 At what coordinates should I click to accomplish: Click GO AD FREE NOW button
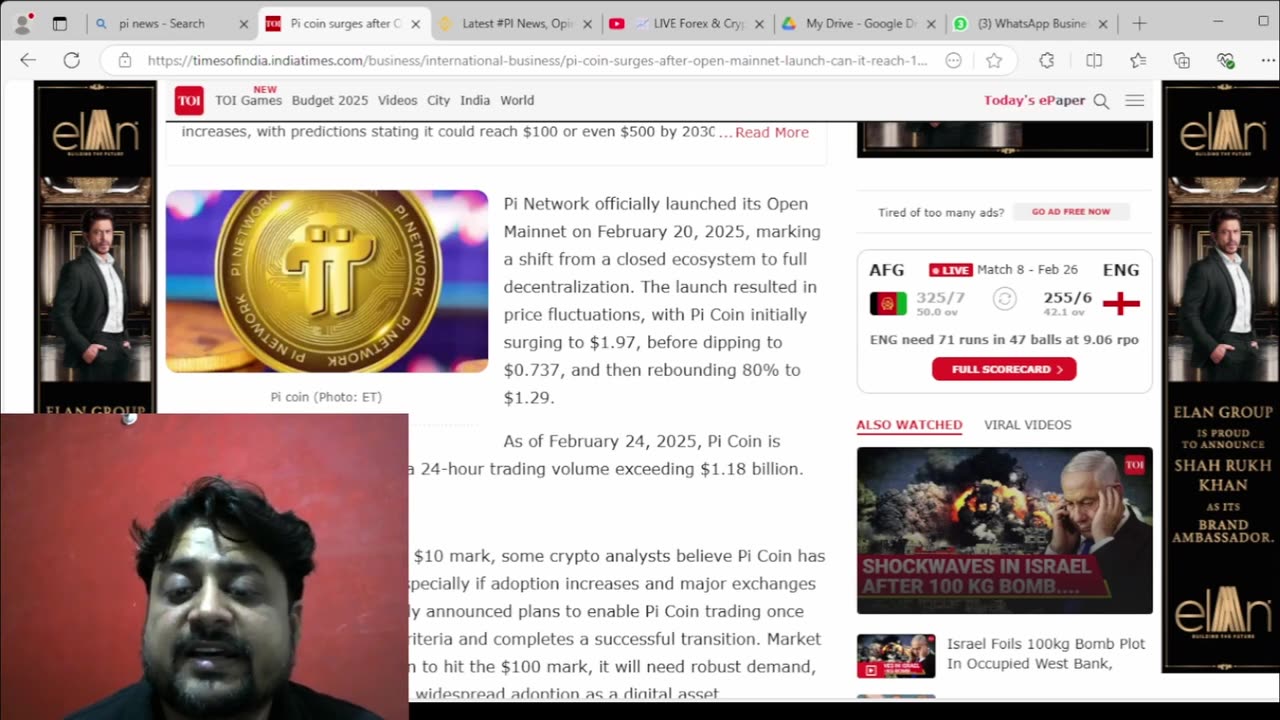tap(1071, 212)
